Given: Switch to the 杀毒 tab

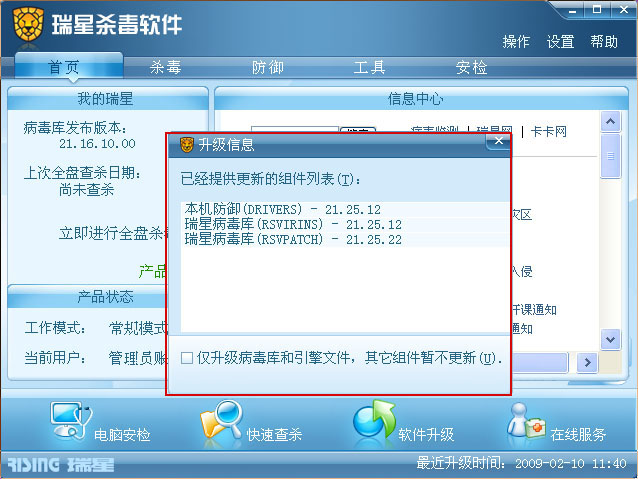Looking at the screenshot, I should coord(165,67).
